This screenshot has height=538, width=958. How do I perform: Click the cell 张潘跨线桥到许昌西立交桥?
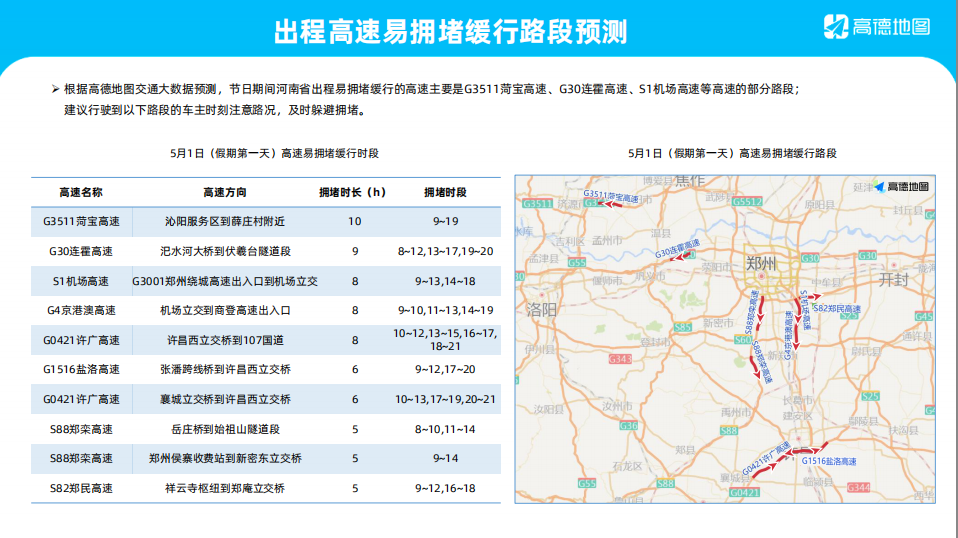225,369
